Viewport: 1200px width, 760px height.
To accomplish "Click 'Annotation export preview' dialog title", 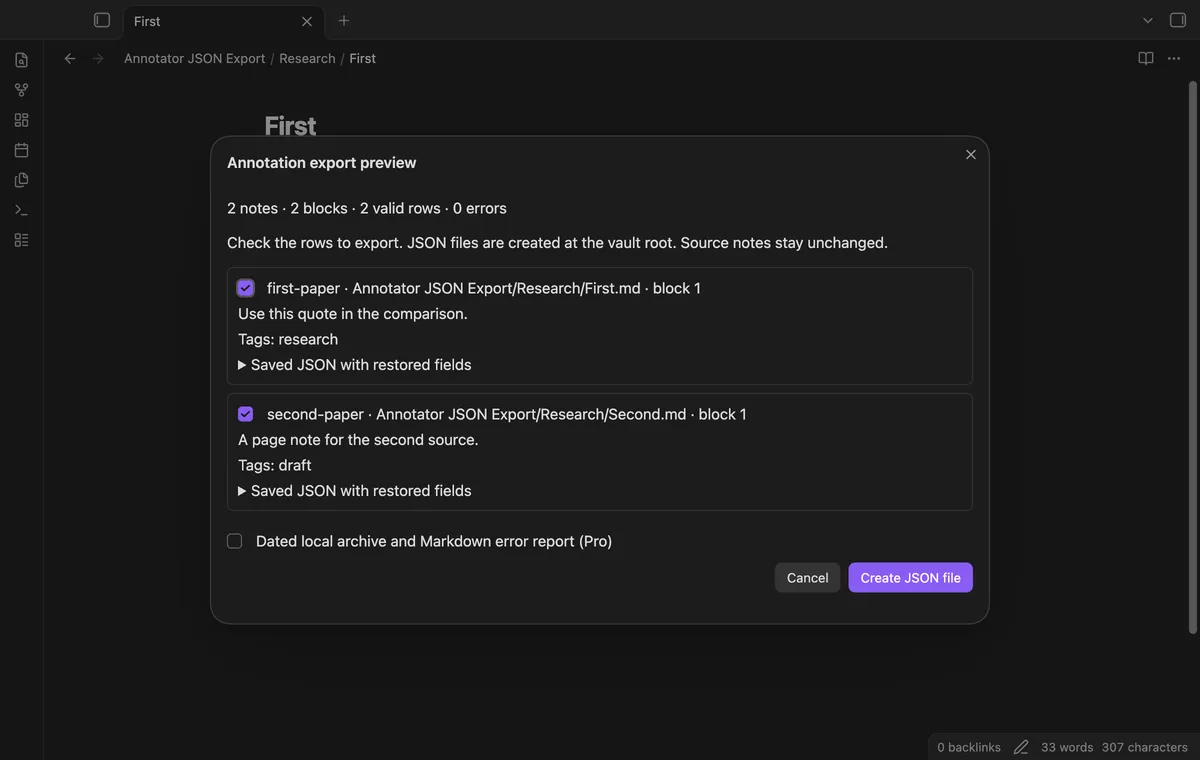I will (x=322, y=163).
